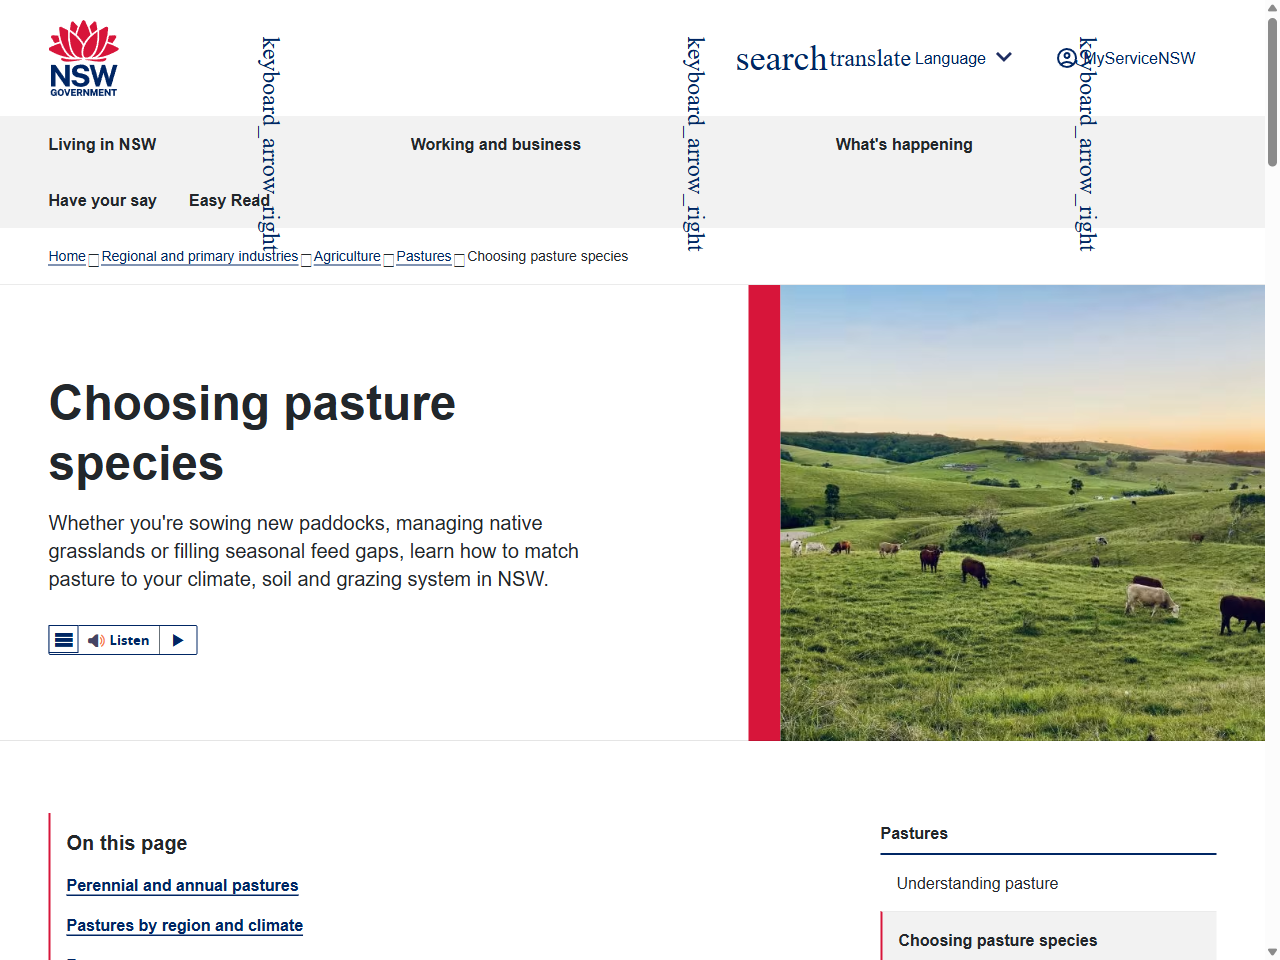Open the Perennial and annual pastures link
Screen dimensions: 1280x960
[x=182, y=886]
